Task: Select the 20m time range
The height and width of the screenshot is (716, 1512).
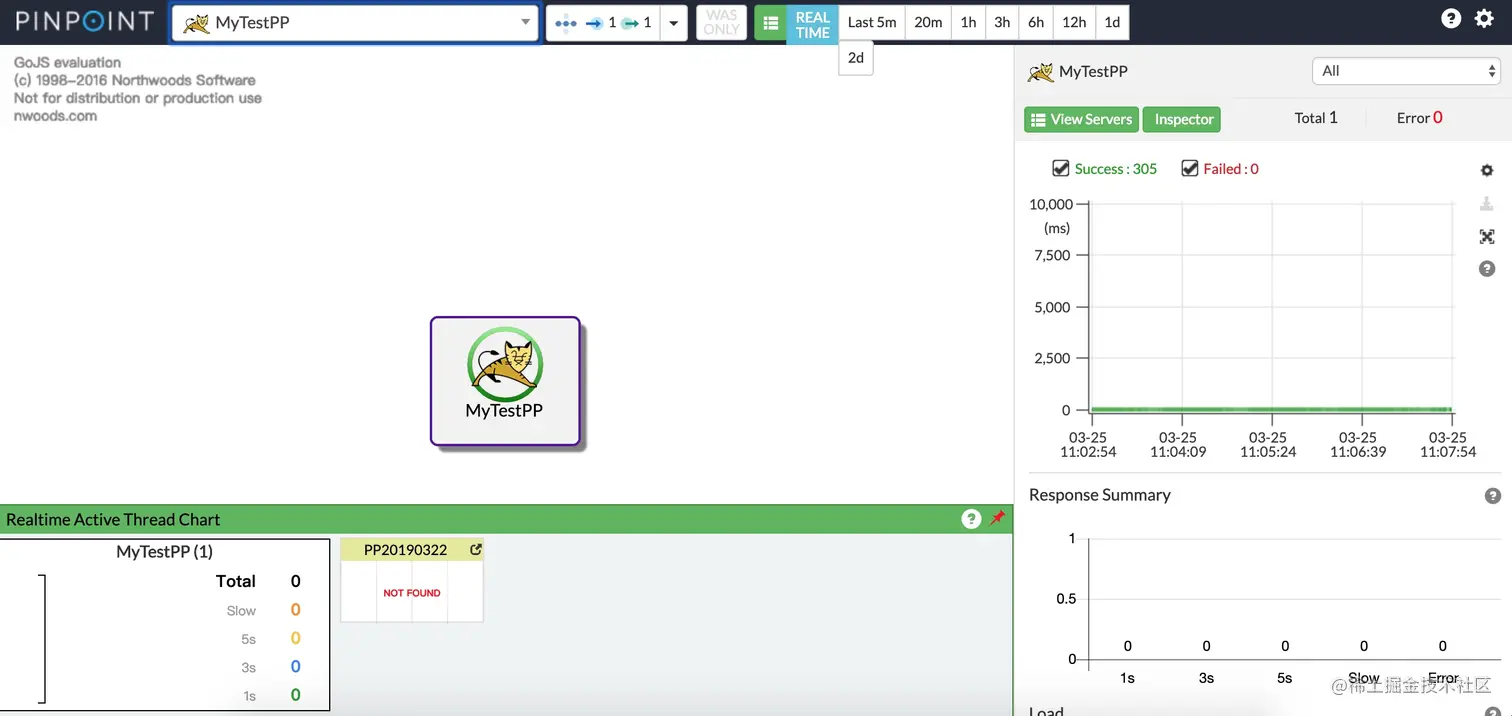Action: [x=928, y=22]
